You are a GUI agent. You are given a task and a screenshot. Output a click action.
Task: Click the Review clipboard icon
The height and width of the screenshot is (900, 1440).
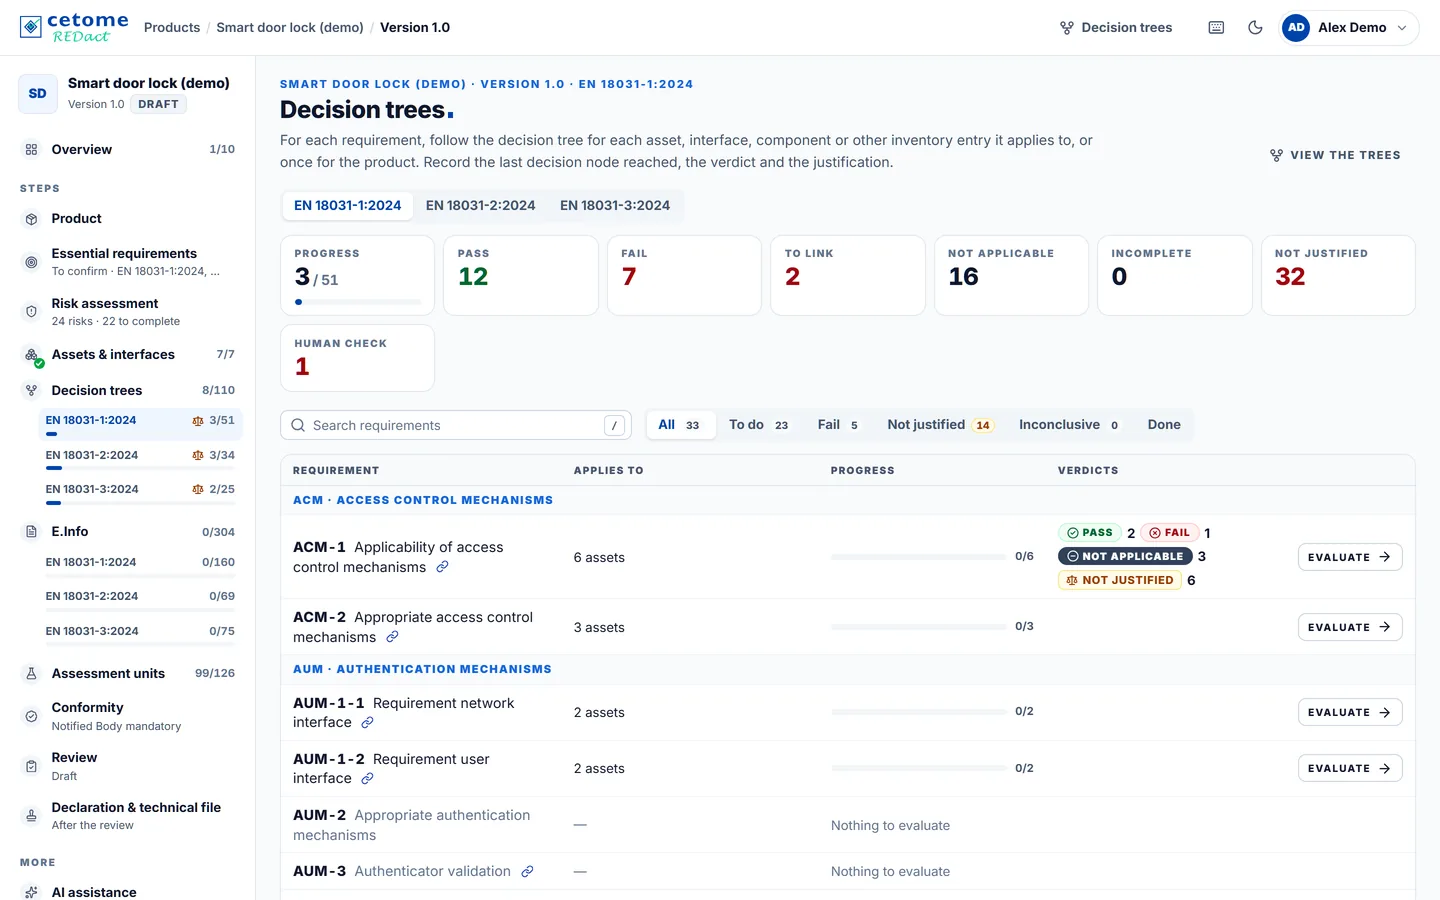pos(31,766)
